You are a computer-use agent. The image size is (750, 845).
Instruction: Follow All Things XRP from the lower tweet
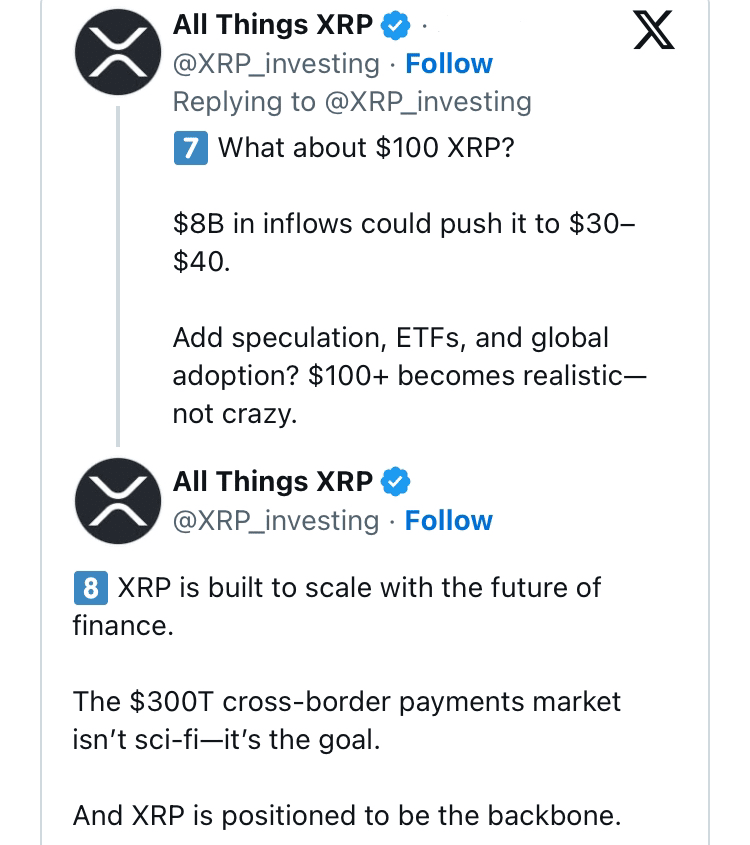pos(449,521)
